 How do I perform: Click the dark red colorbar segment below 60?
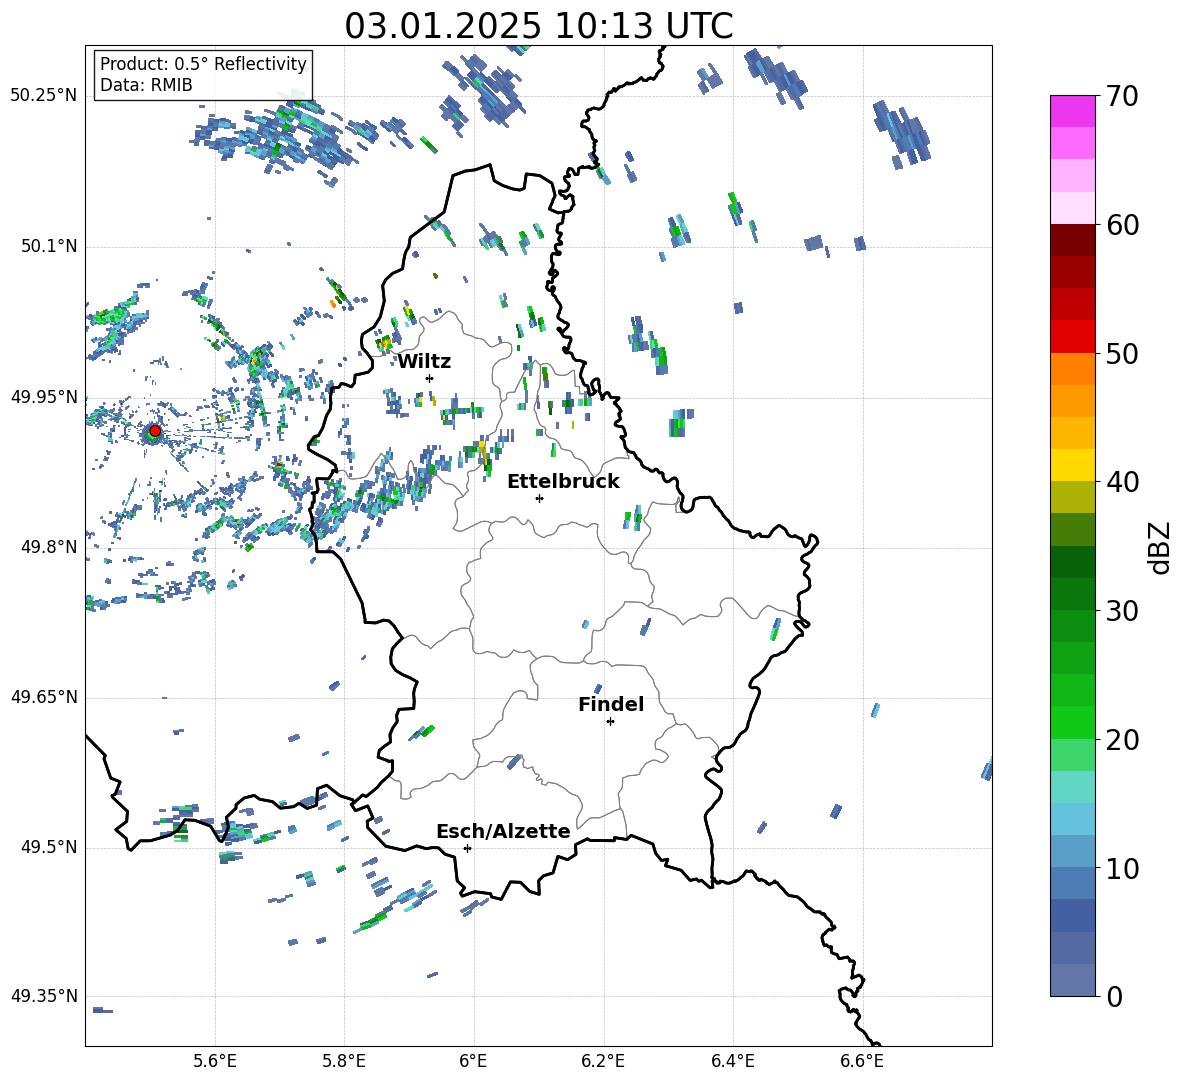point(1072,240)
